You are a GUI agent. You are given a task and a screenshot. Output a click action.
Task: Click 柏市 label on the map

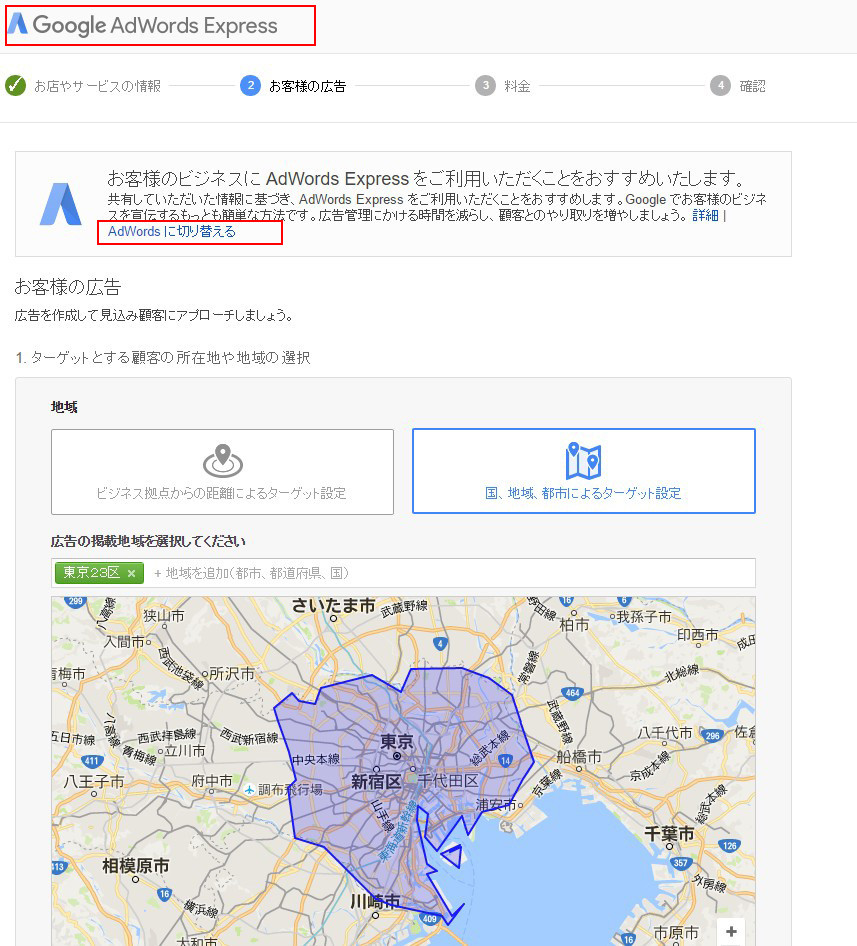[574, 624]
